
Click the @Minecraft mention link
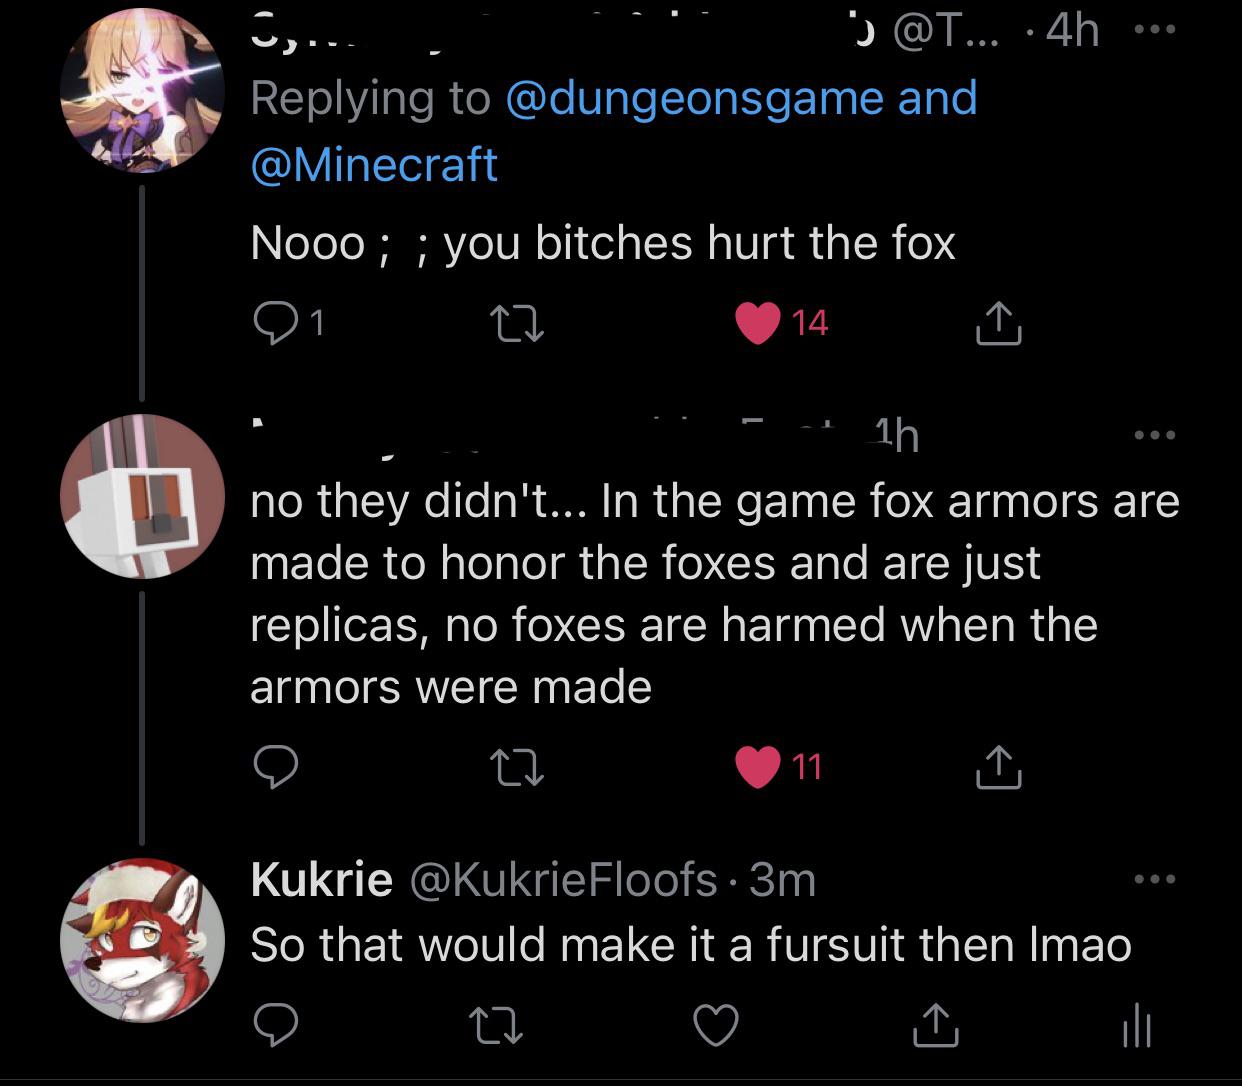pos(372,163)
